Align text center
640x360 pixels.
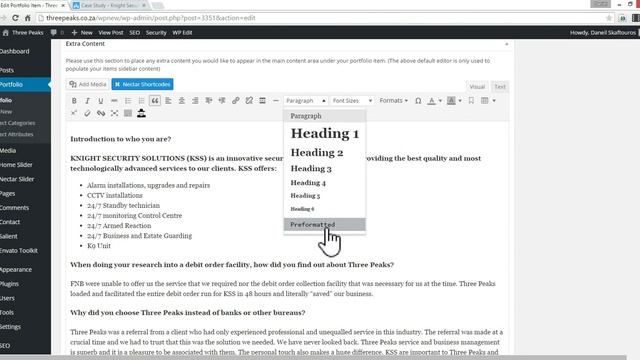[x=182, y=101]
